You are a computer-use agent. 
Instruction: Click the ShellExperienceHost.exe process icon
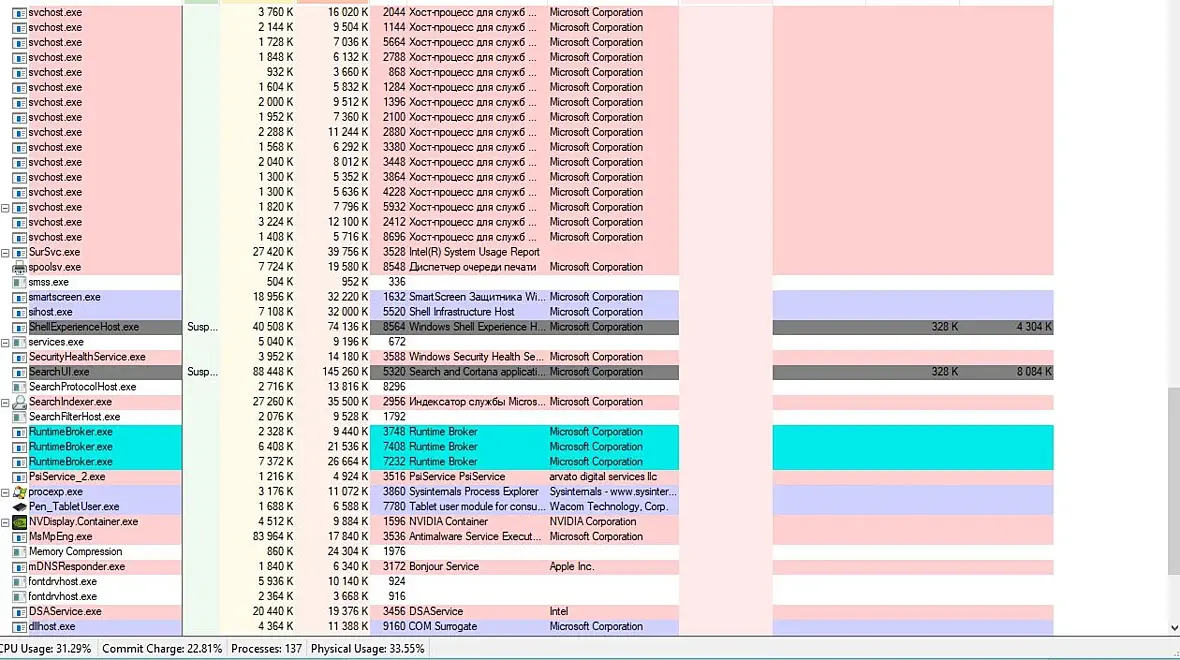20,327
